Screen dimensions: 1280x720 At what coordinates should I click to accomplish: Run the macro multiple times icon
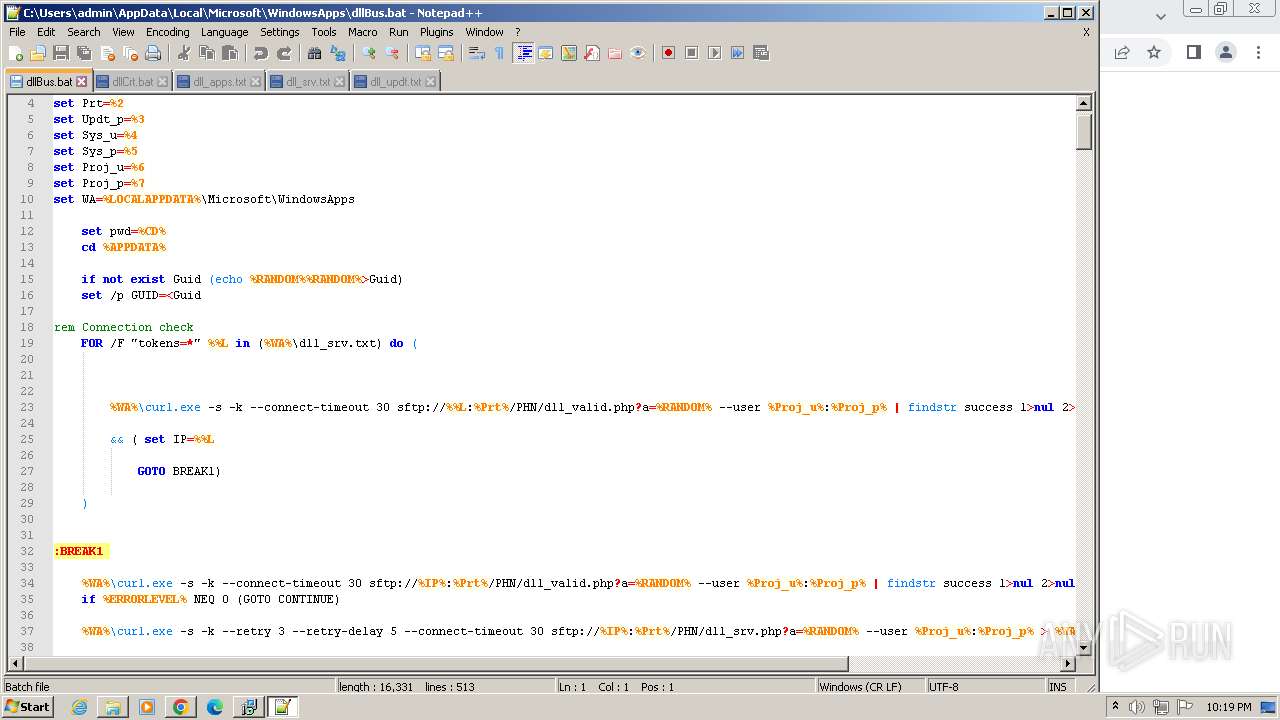(737, 53)
